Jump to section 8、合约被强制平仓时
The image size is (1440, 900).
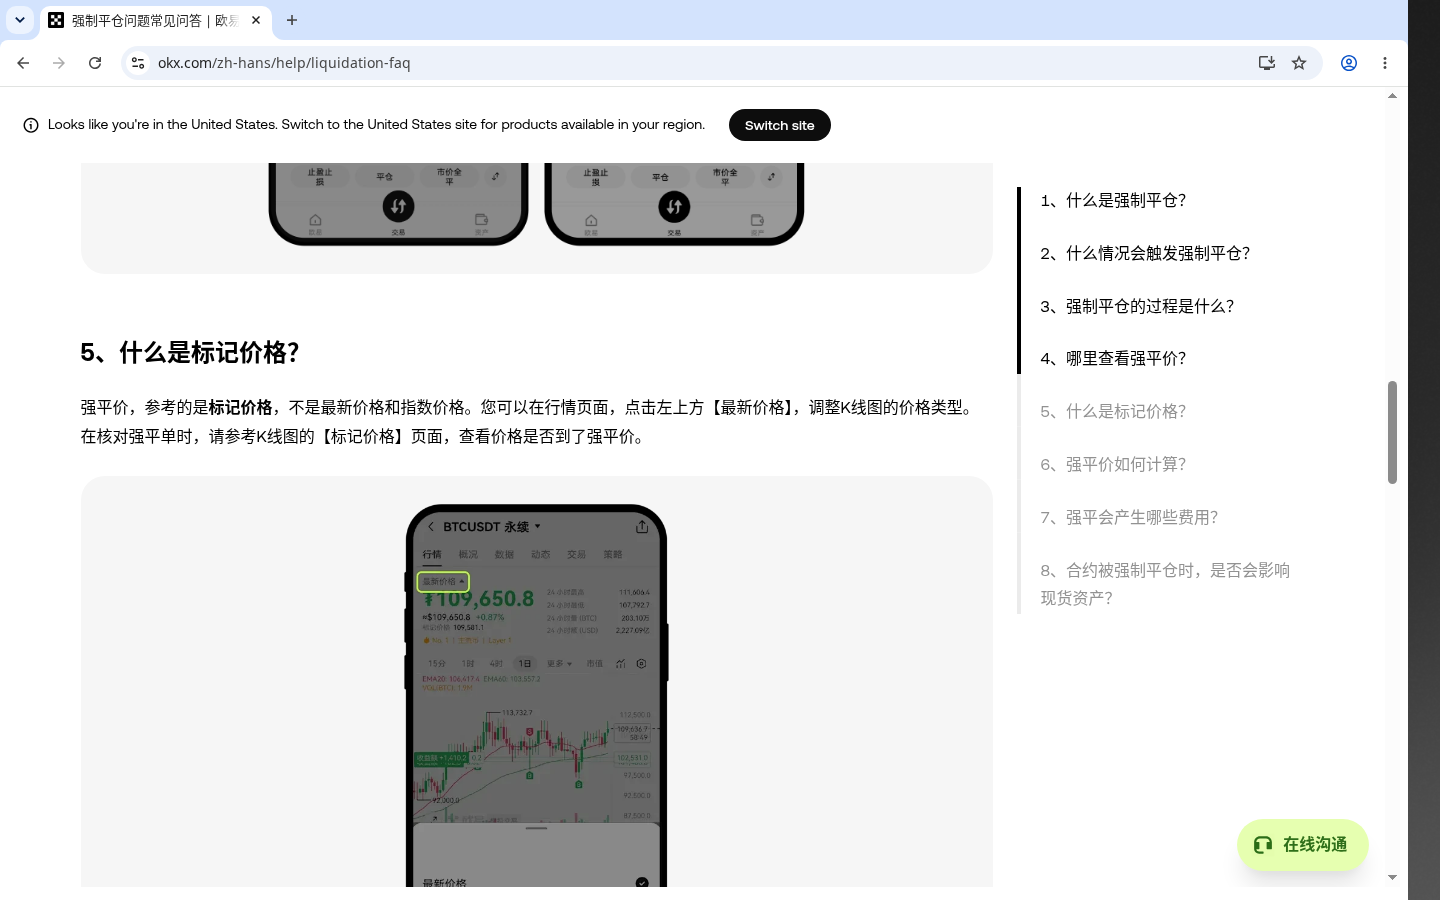pos(1165,584)
